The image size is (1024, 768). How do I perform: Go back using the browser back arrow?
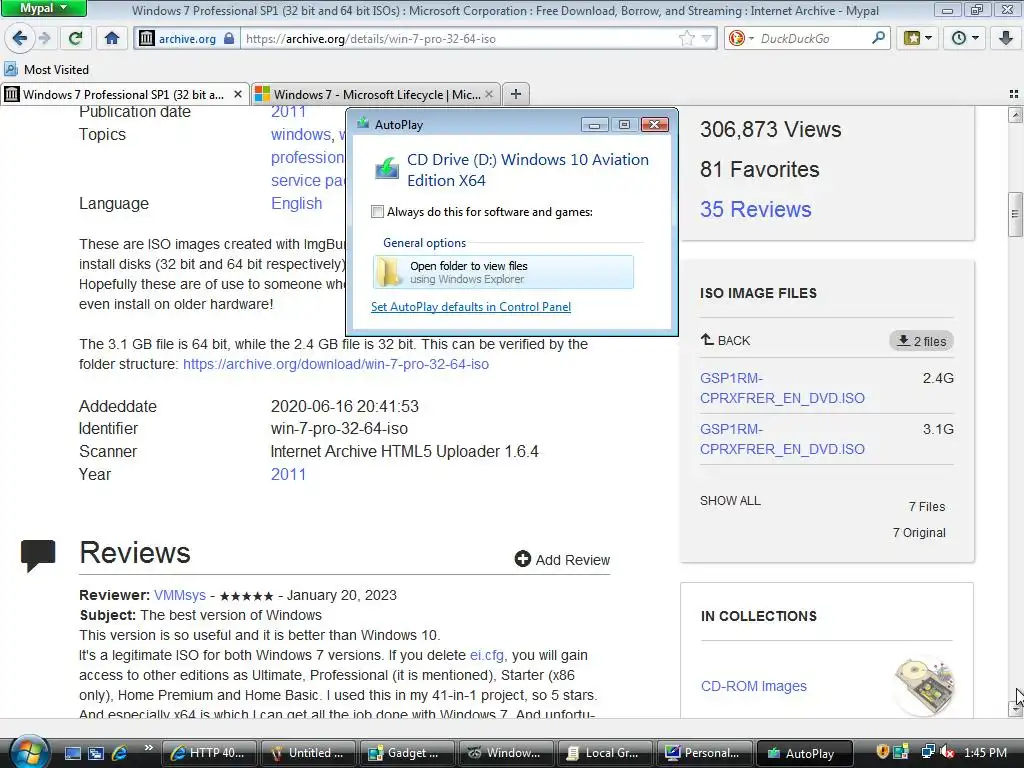point(20,39)
